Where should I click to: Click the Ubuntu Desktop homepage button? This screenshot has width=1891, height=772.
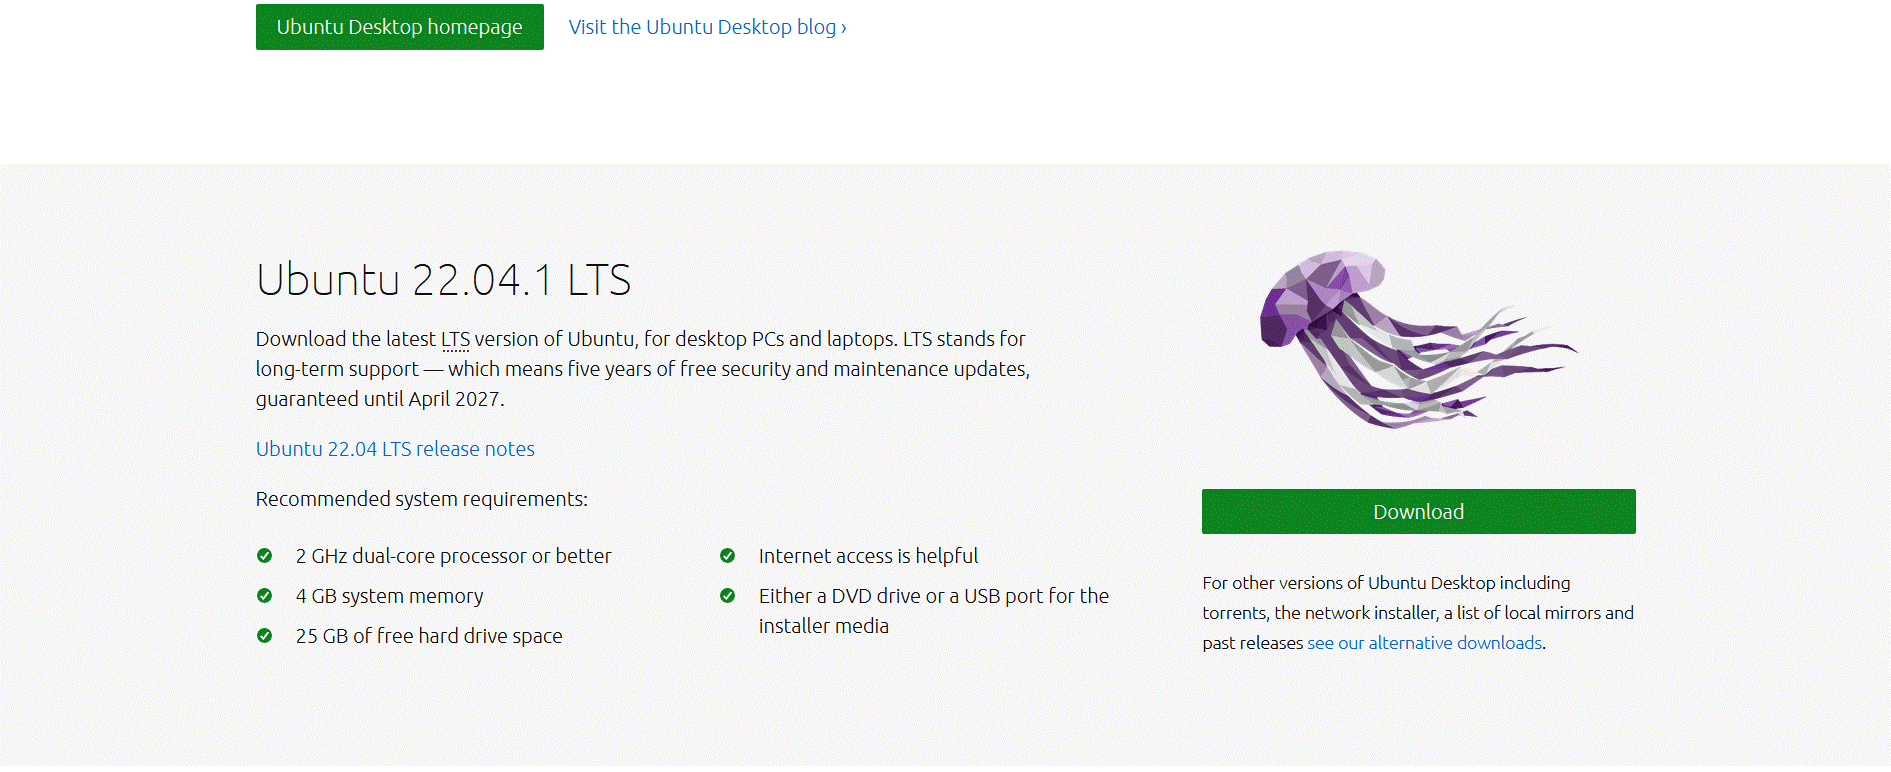point(399,27)
